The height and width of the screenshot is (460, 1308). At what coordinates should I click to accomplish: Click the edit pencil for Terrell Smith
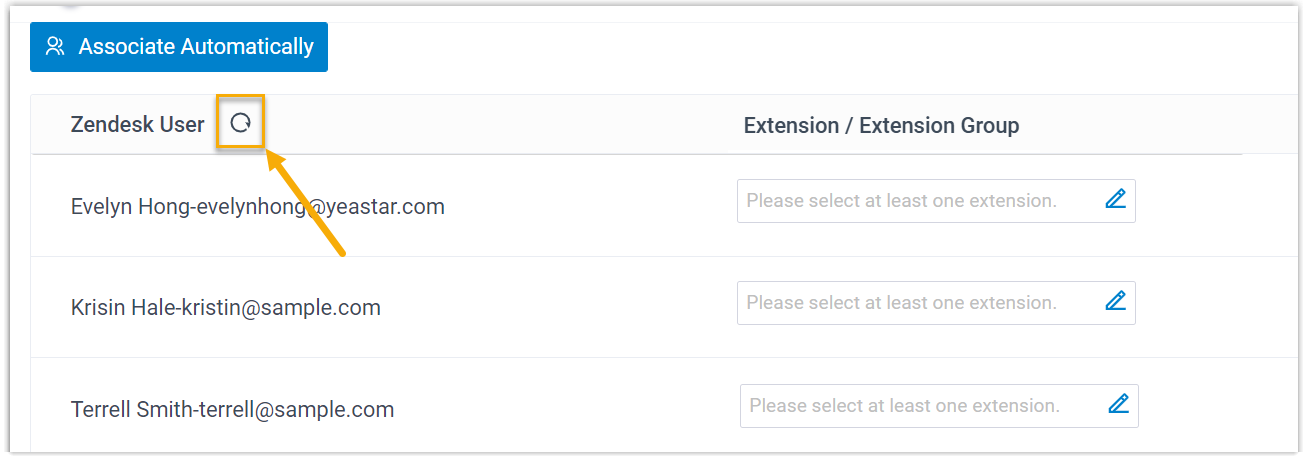tap(1118, 404)
